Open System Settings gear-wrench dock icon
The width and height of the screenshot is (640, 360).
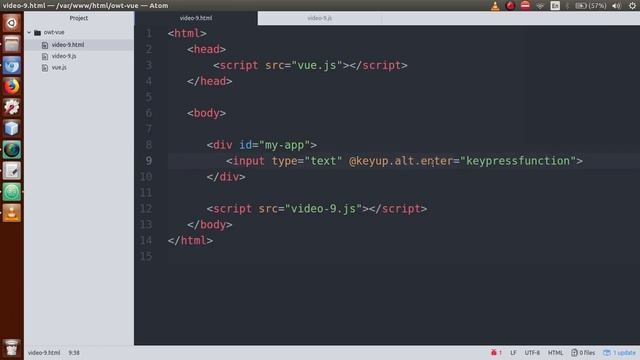pos(11,107)
